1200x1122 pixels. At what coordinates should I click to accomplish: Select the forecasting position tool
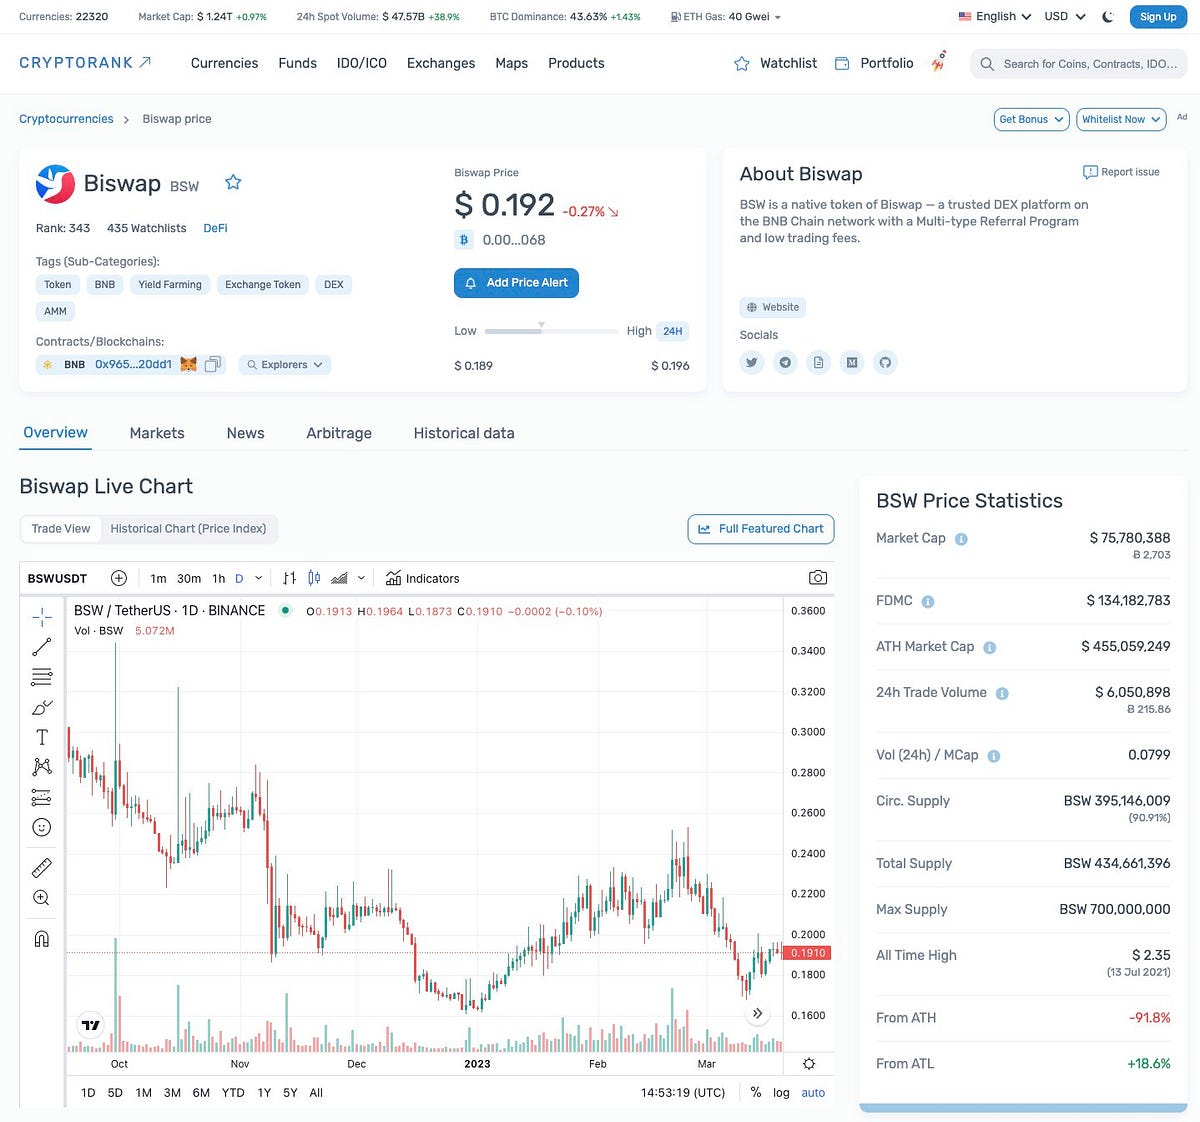coord(42,797)
